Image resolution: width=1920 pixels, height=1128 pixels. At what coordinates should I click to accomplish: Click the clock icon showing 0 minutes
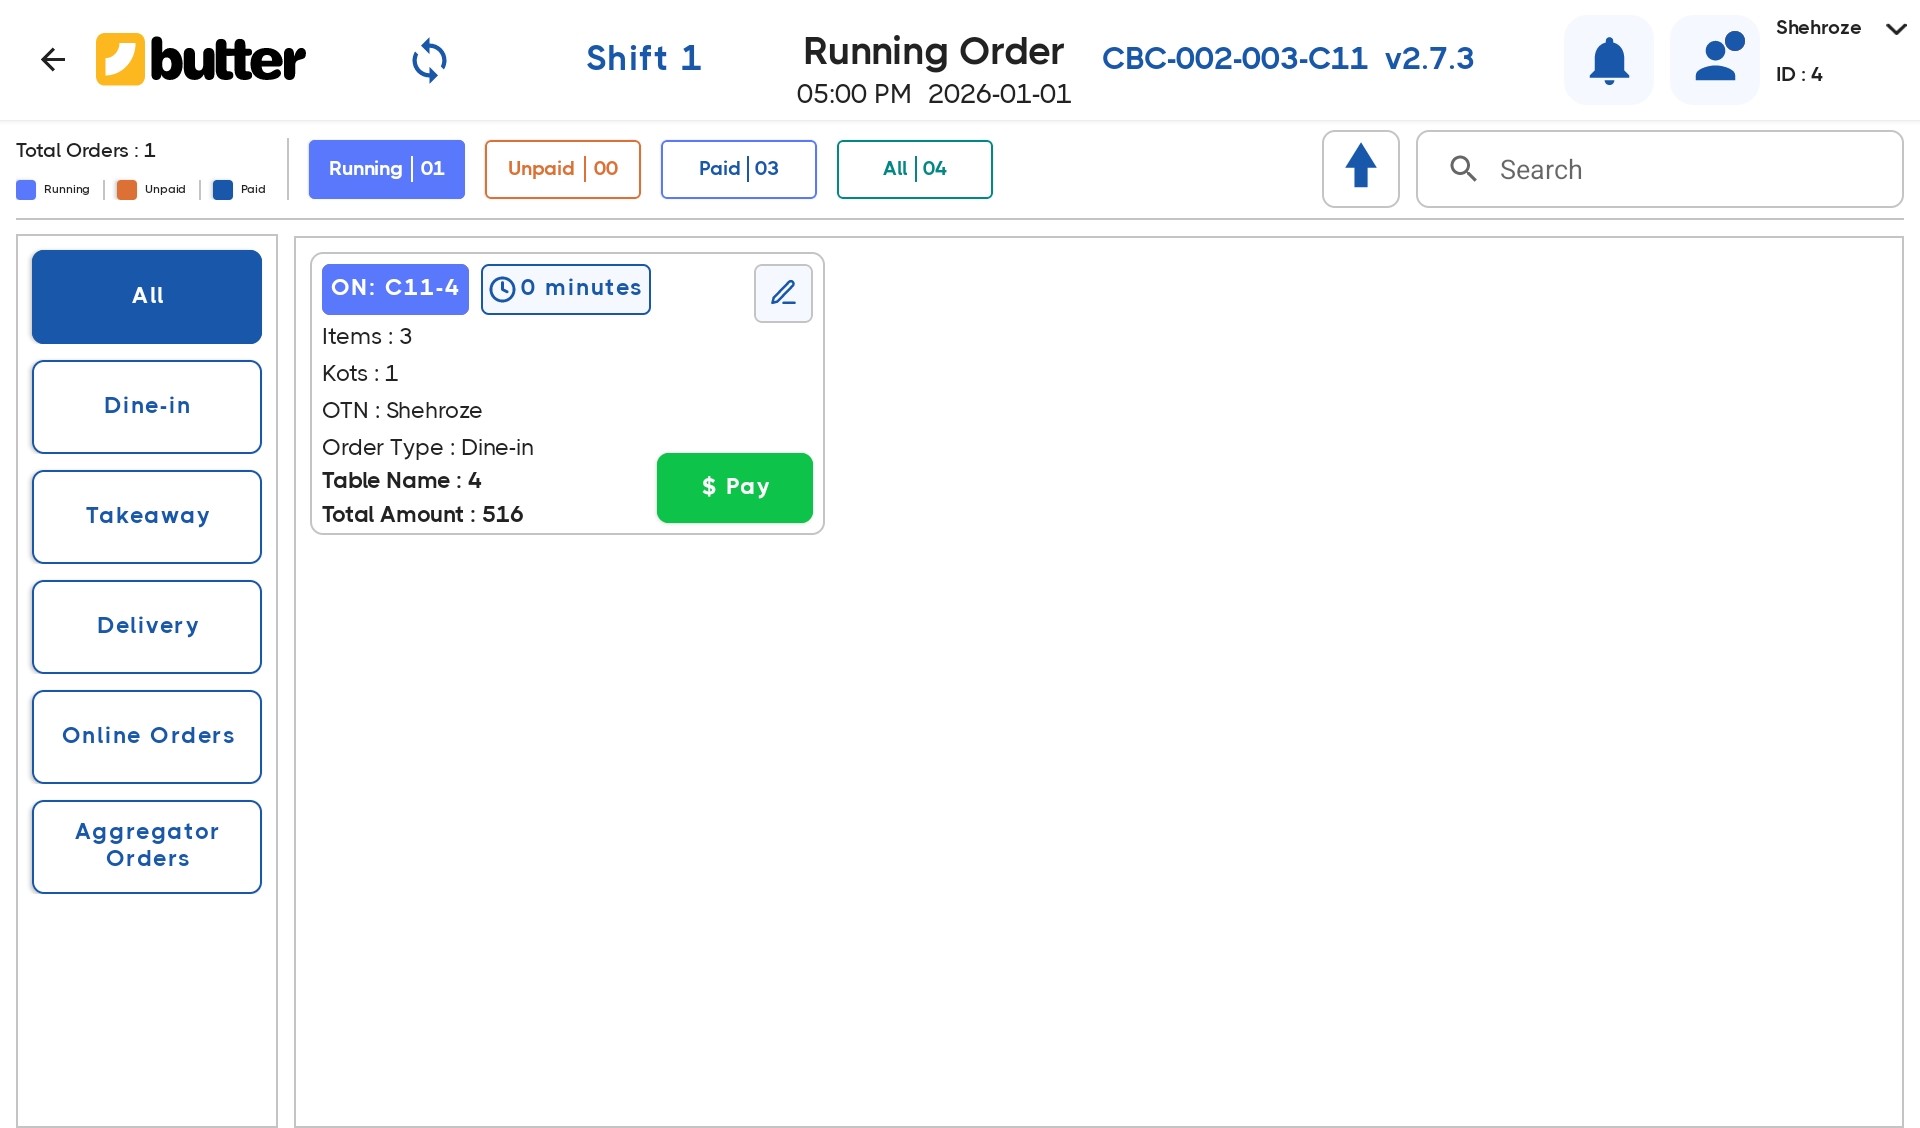(504, 289)
